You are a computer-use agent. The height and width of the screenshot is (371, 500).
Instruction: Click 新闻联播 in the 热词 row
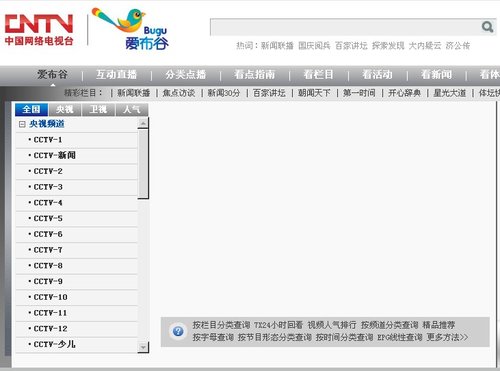(277, 46)
